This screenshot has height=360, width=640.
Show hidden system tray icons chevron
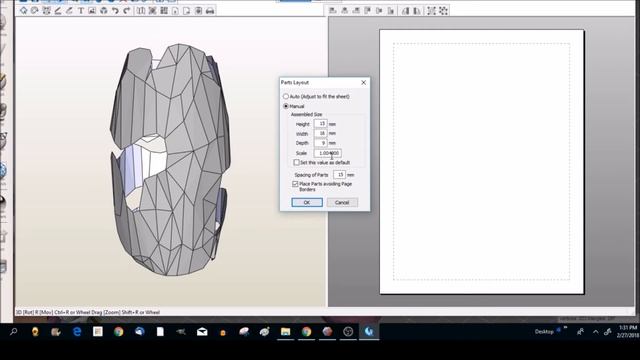click(596, 332)
